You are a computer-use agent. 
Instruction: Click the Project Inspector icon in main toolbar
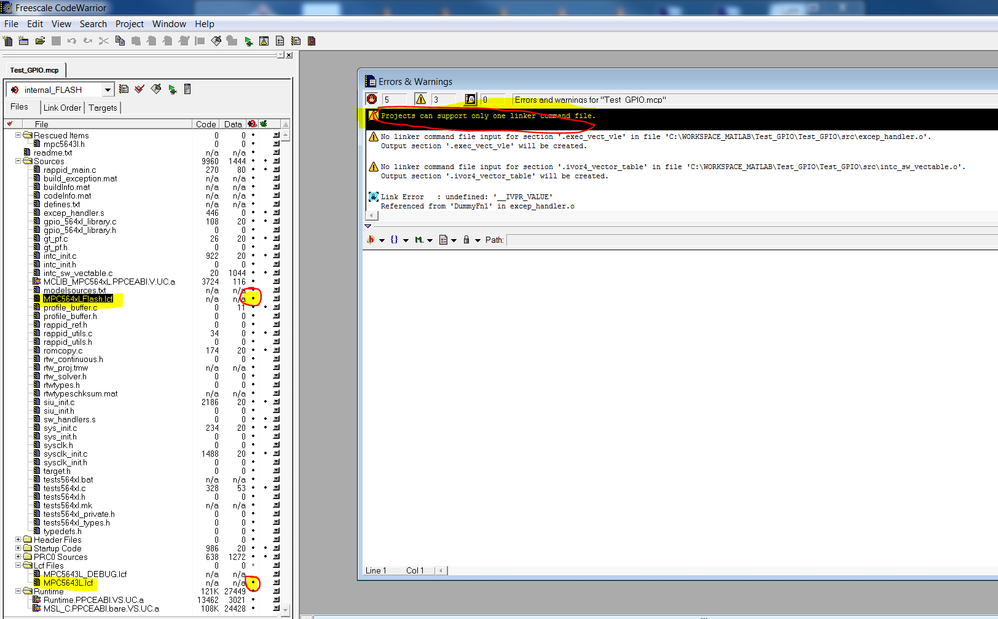264,41
